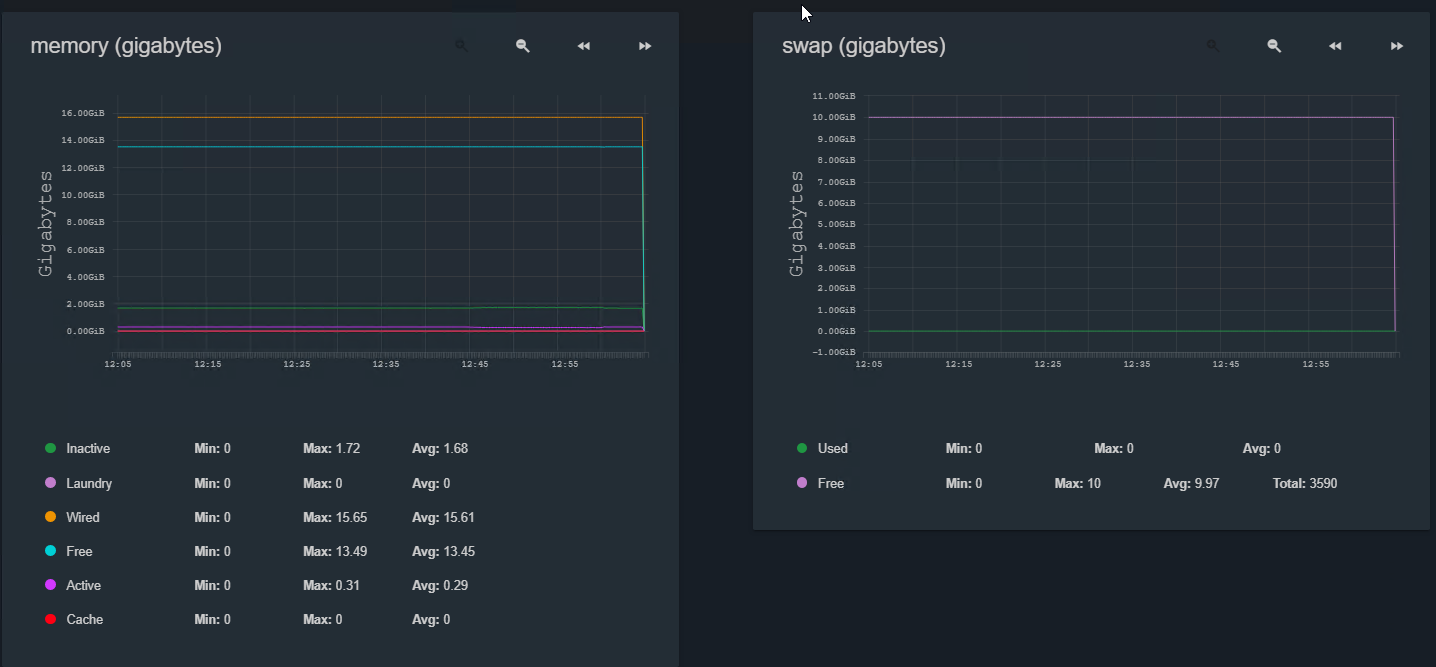Click the 'memory (gigabytes)' panel title
The image size is (1436, 667).
tap(126, 46)
